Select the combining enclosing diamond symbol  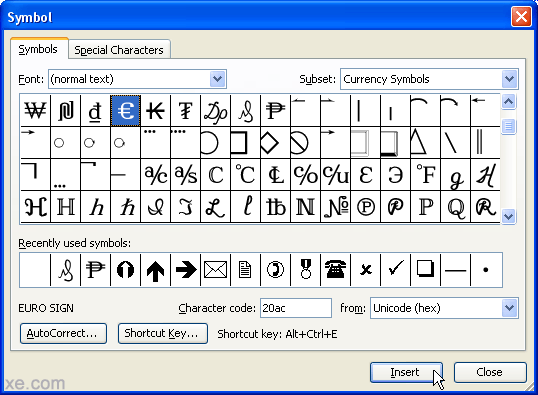pos(276,142)
